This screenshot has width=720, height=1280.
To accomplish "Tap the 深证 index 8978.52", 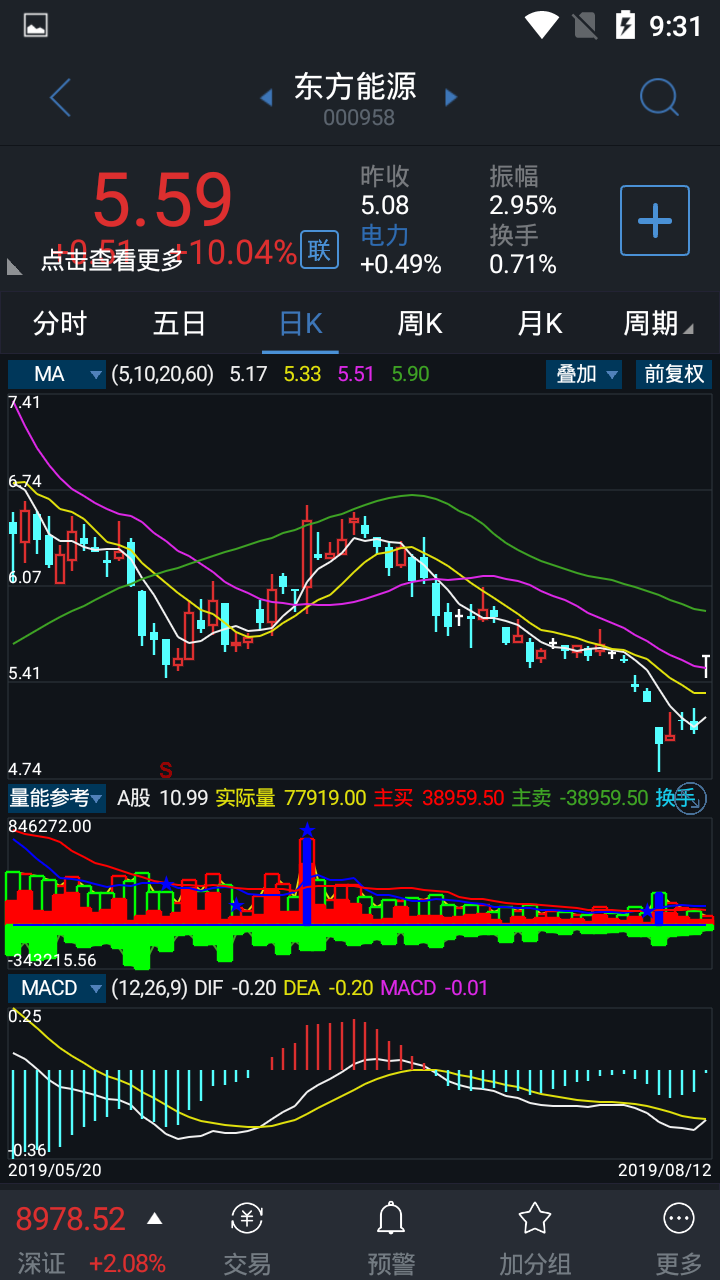I will pos(70,1219).
